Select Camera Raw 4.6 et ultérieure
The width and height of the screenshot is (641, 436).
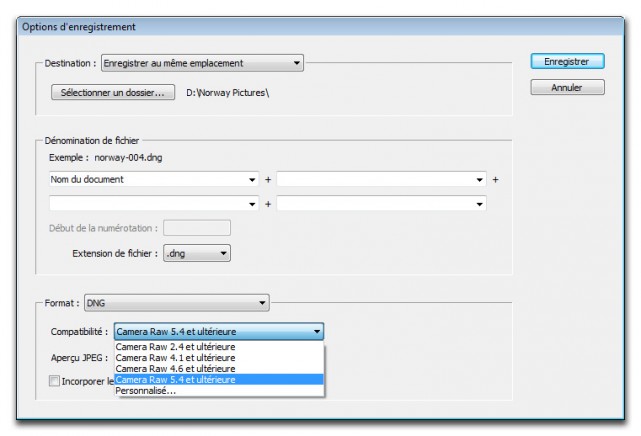pos(219,369)
